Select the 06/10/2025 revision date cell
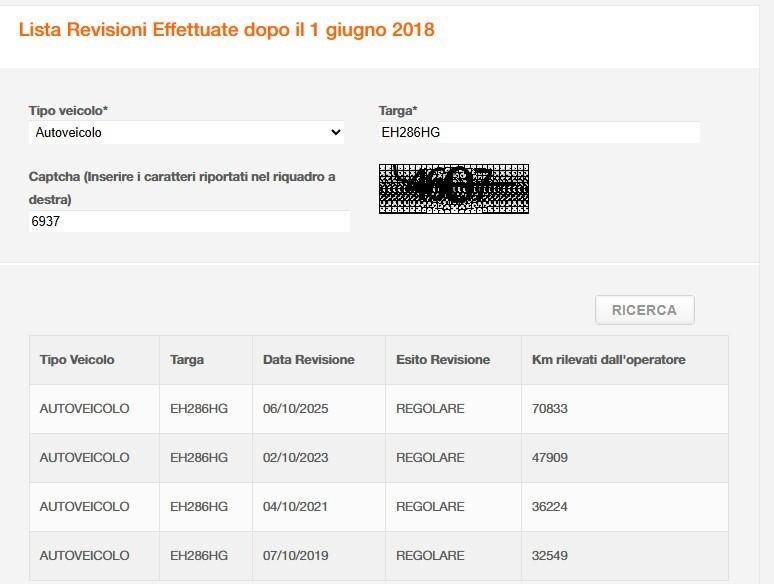This screenshot has width=774, height=584. pyautogui.click(x=295, y=408)
